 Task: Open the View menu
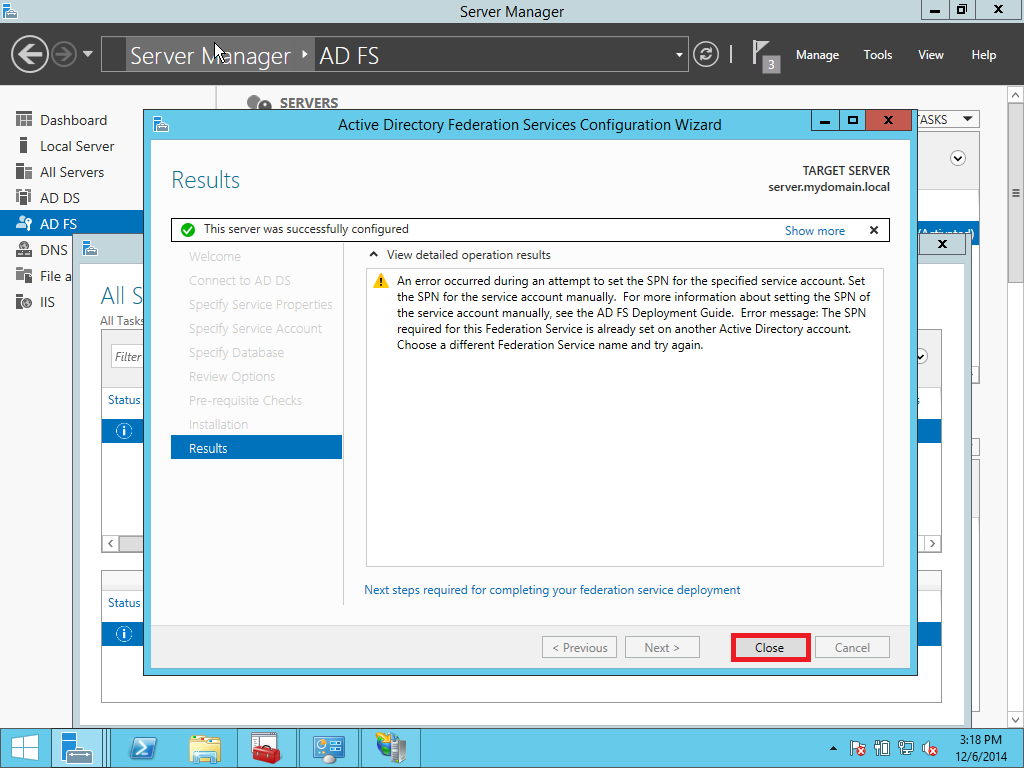point(930,55)
